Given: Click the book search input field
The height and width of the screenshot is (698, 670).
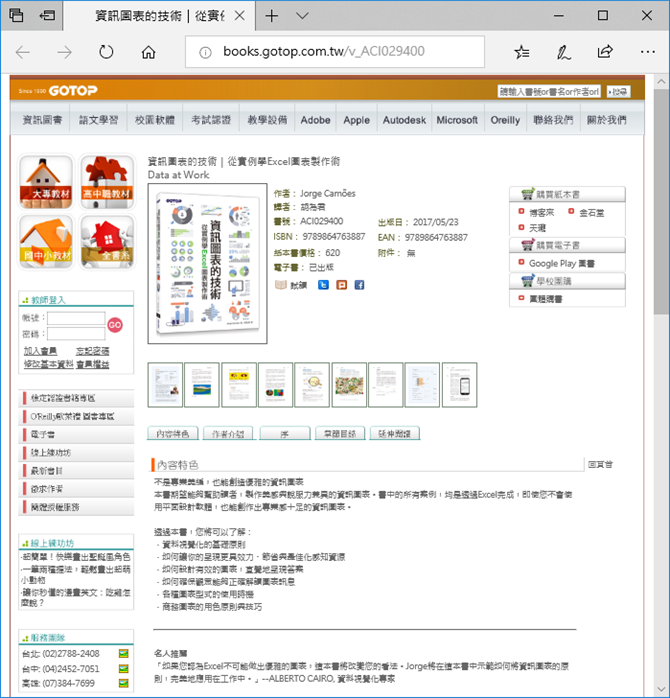Looking at the screenshot, I should tap(549, 92).
